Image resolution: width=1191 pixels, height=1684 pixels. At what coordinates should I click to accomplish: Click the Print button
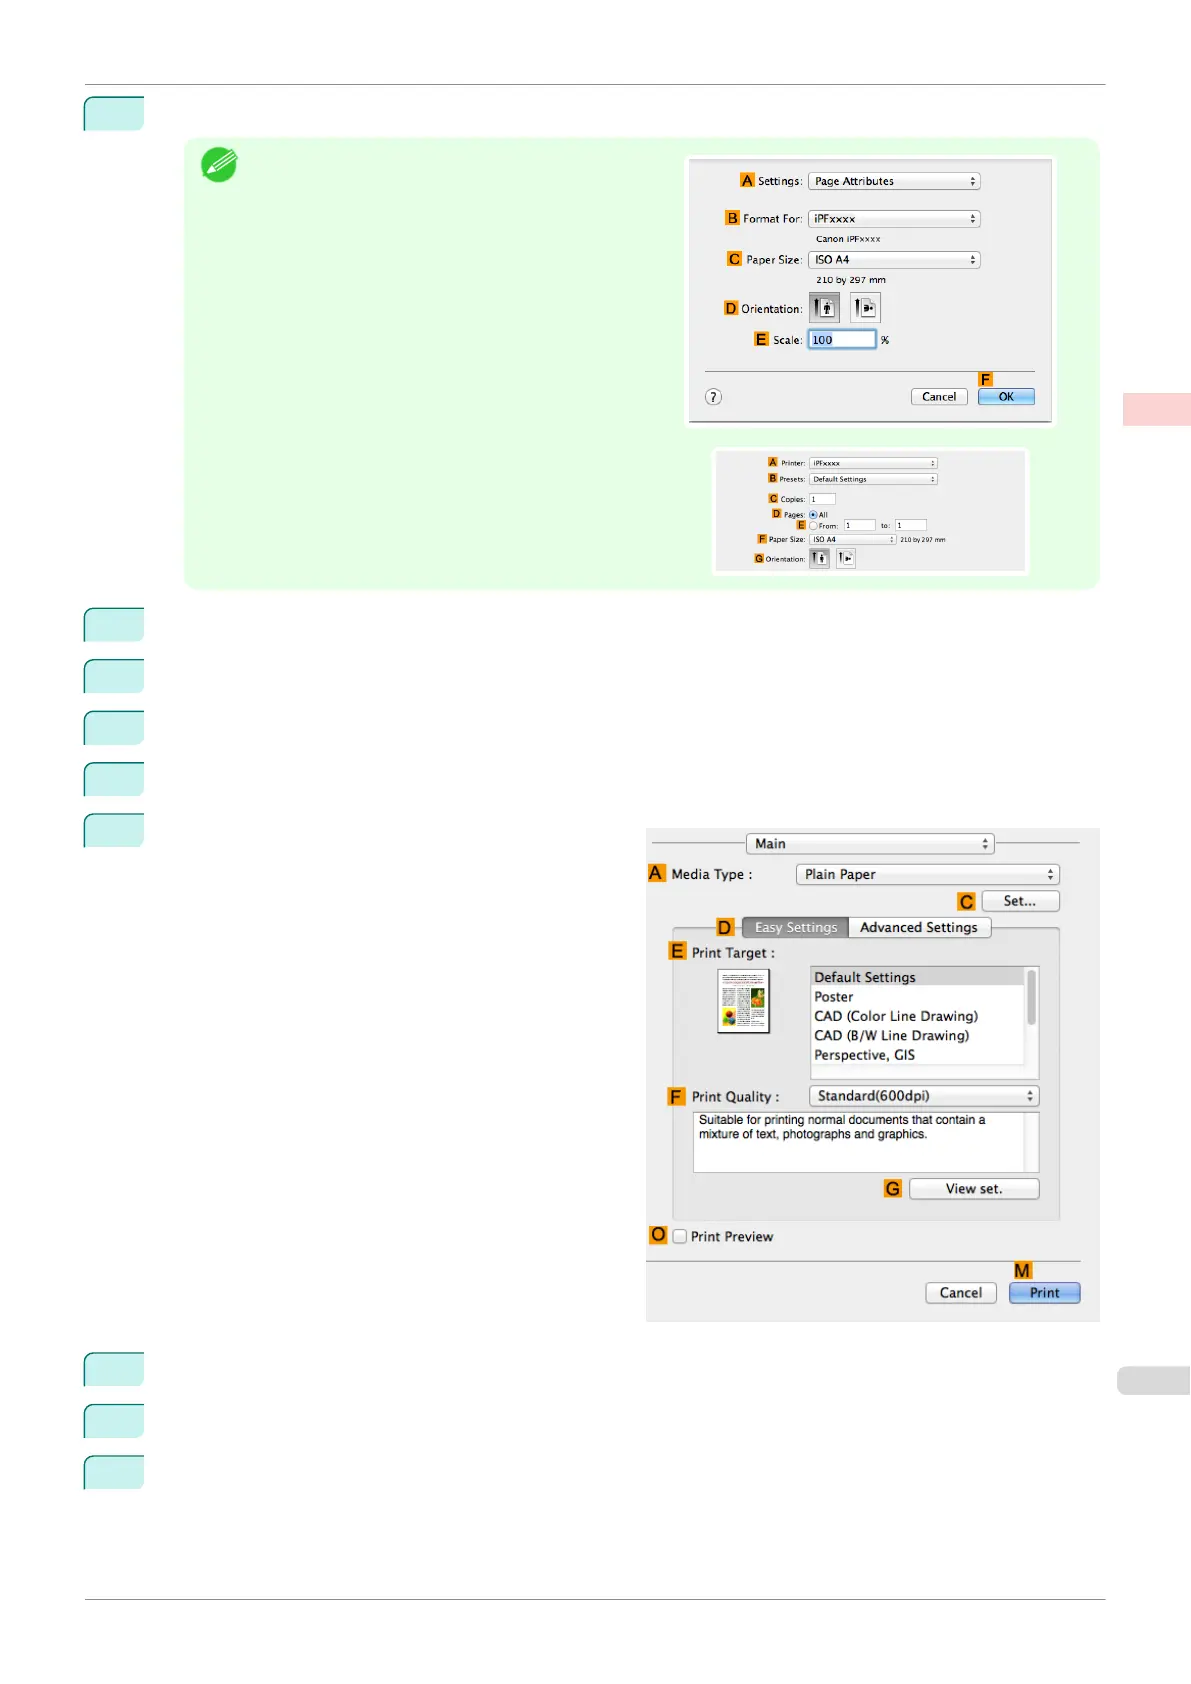pos(1044,1293)
